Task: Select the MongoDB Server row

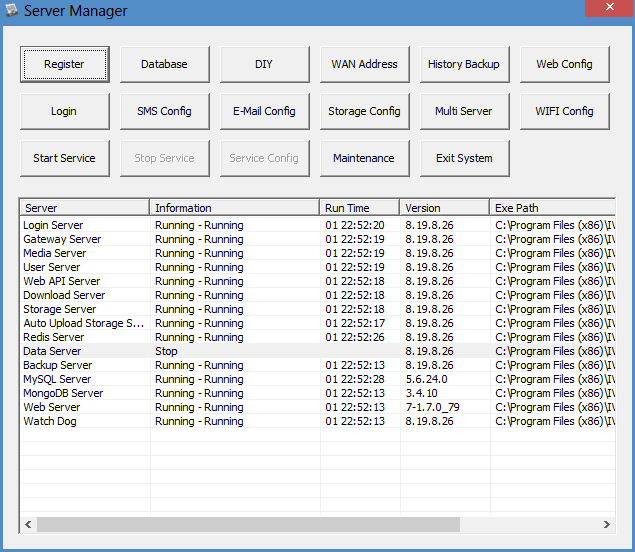Action: click(318, 393)
